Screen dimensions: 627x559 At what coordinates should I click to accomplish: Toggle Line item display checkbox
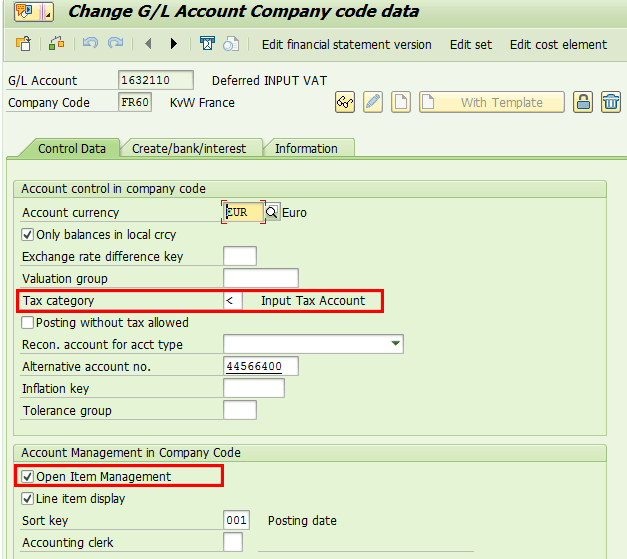pos(28,499)
